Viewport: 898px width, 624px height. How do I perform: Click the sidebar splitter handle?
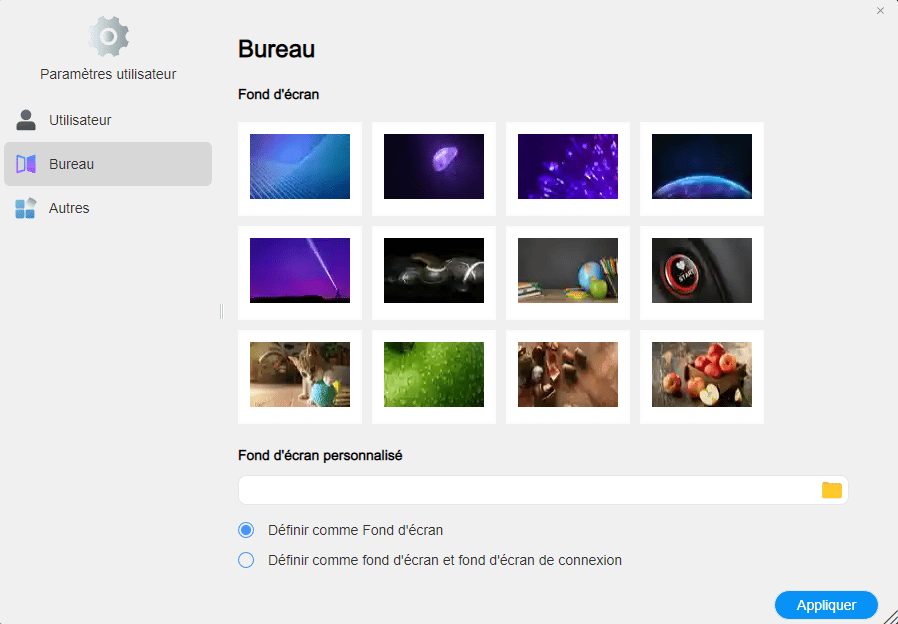221,311
